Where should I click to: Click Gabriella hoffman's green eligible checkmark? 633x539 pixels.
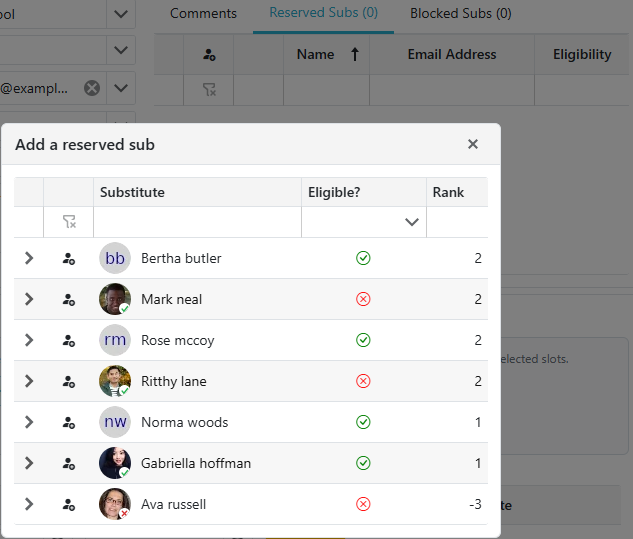point(363,463)
